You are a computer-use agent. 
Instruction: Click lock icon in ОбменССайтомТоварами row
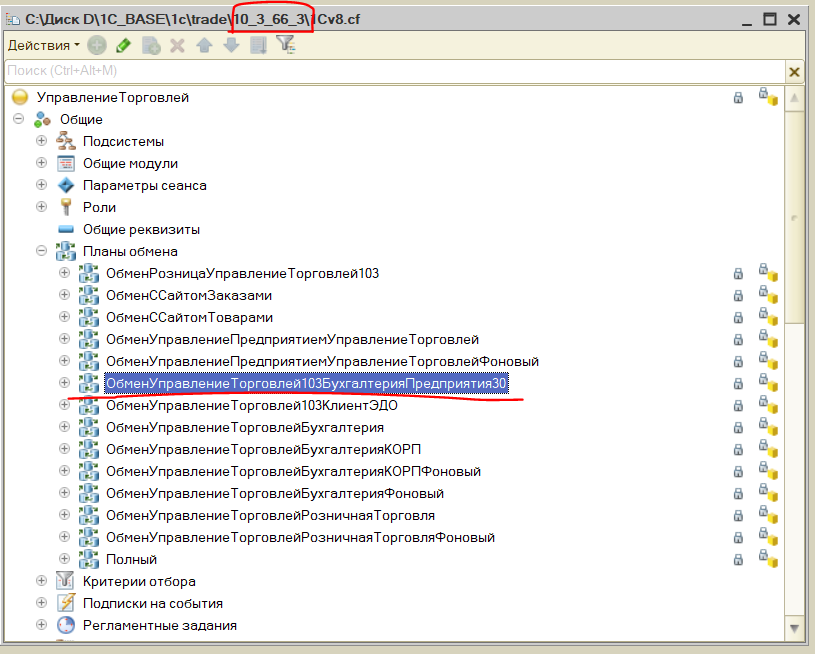tap(738, 318)
